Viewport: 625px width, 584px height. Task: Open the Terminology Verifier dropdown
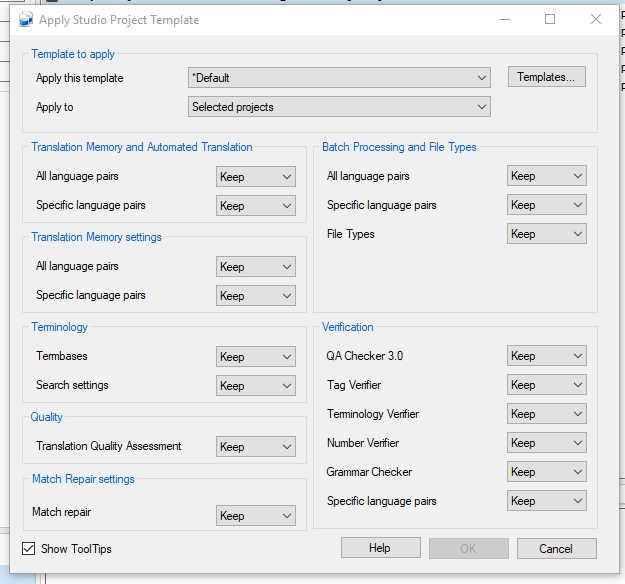[547, 414]
